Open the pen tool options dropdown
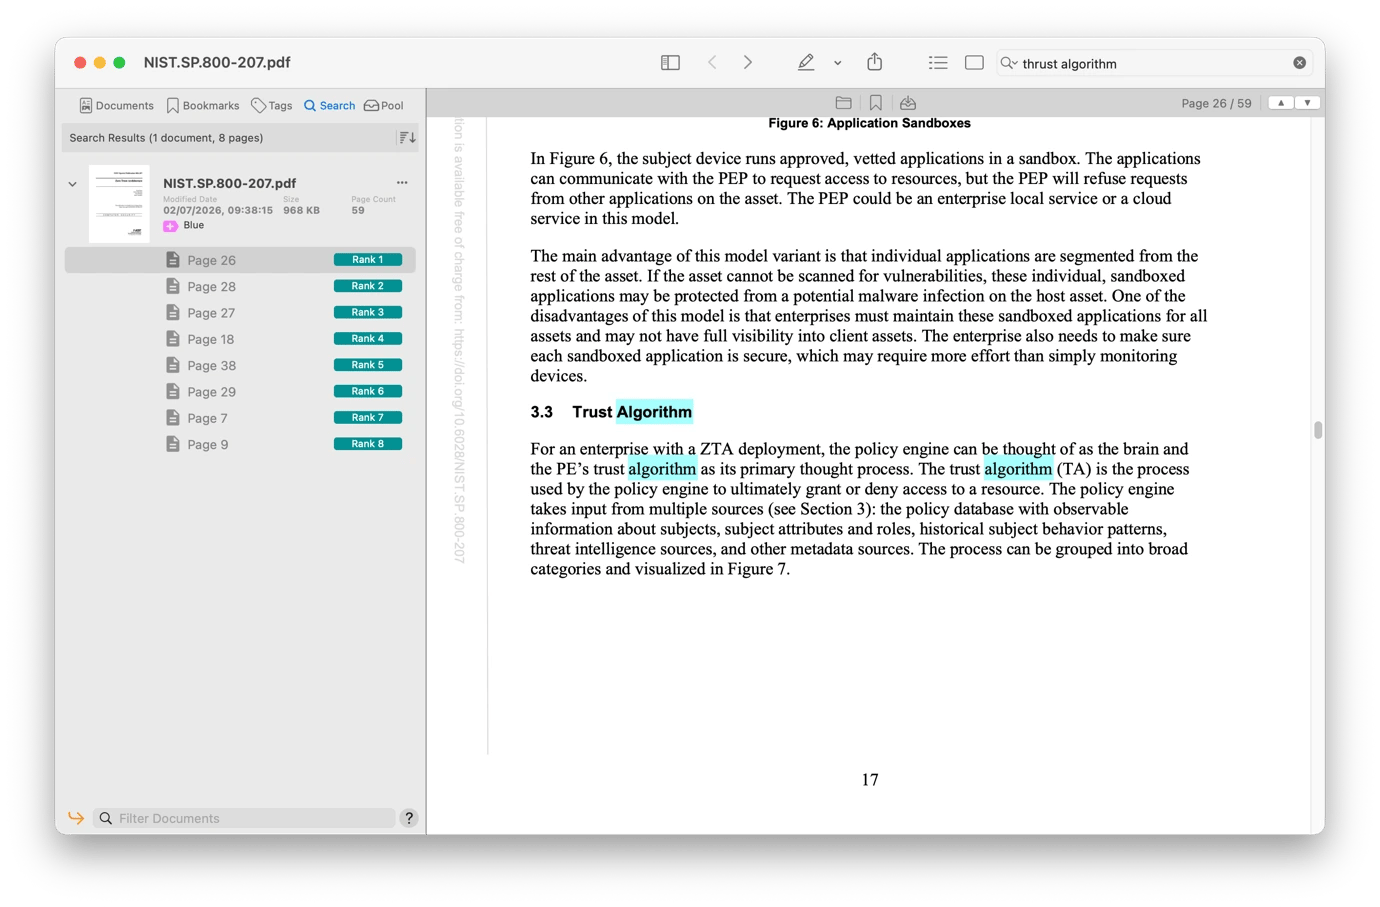Viewport: 1380px width, 907px height. (838, 63)
